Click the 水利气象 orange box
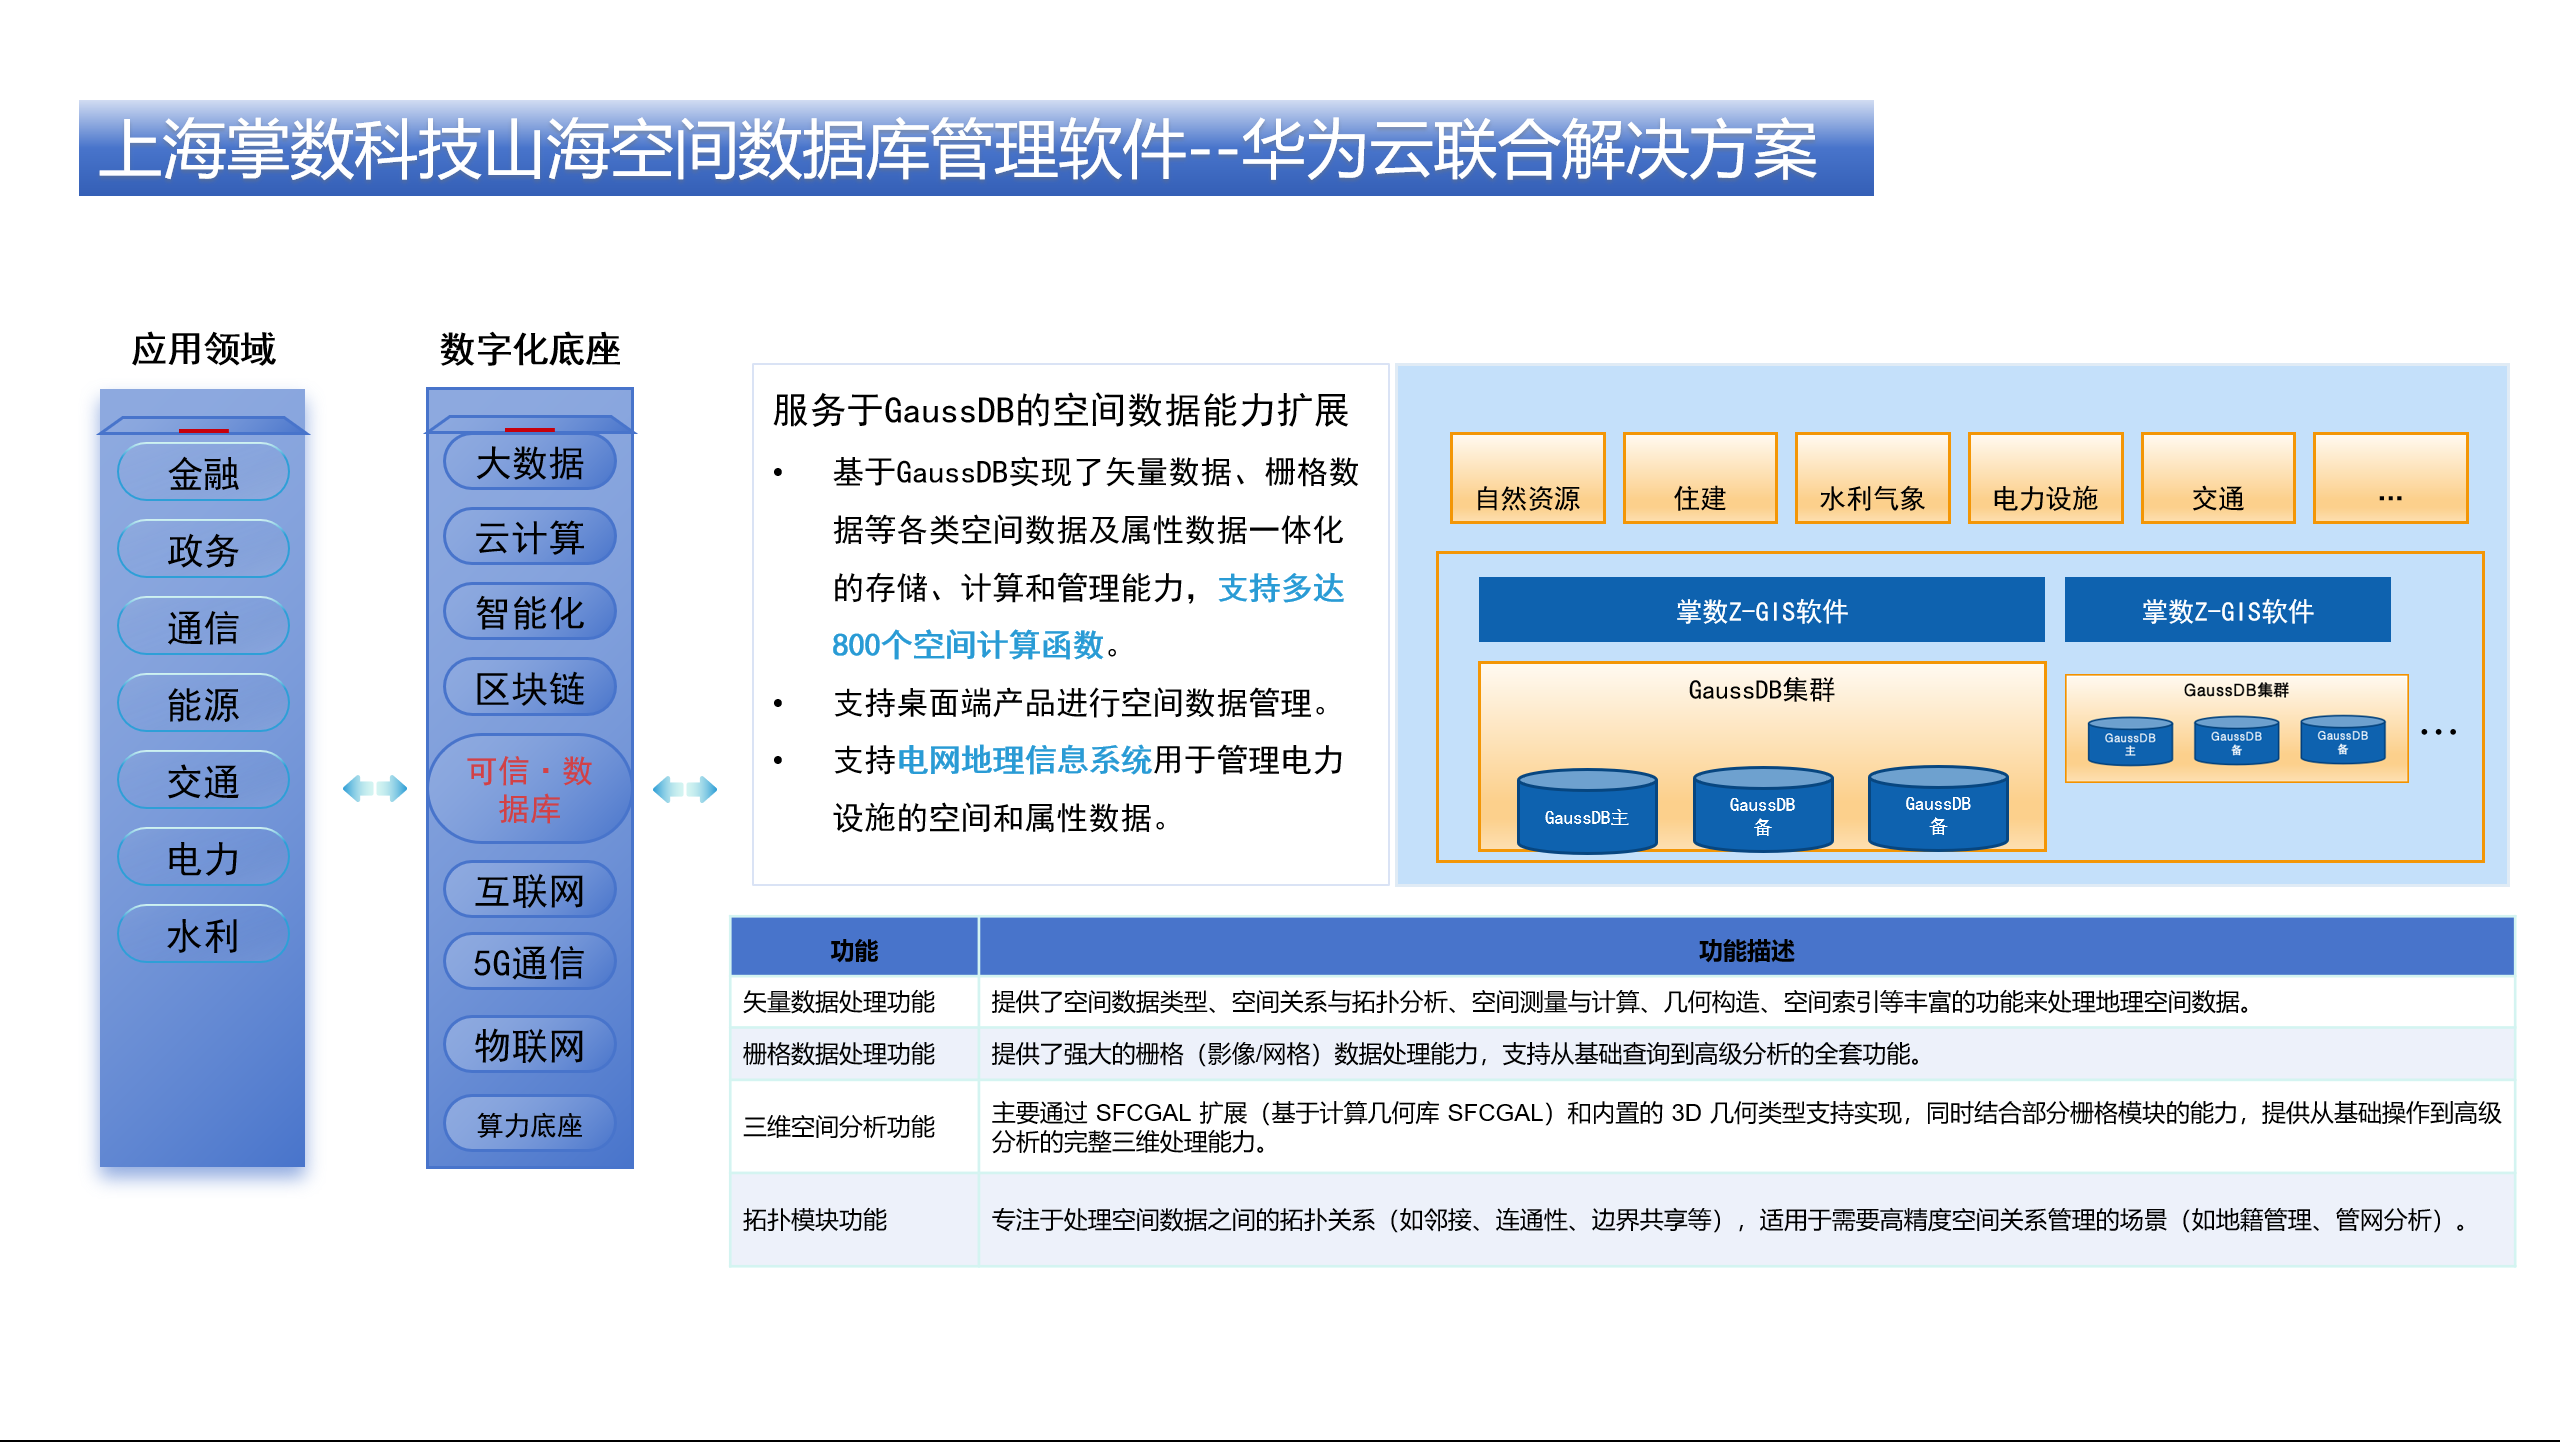2560x1442 pixels. point(1871,479)
